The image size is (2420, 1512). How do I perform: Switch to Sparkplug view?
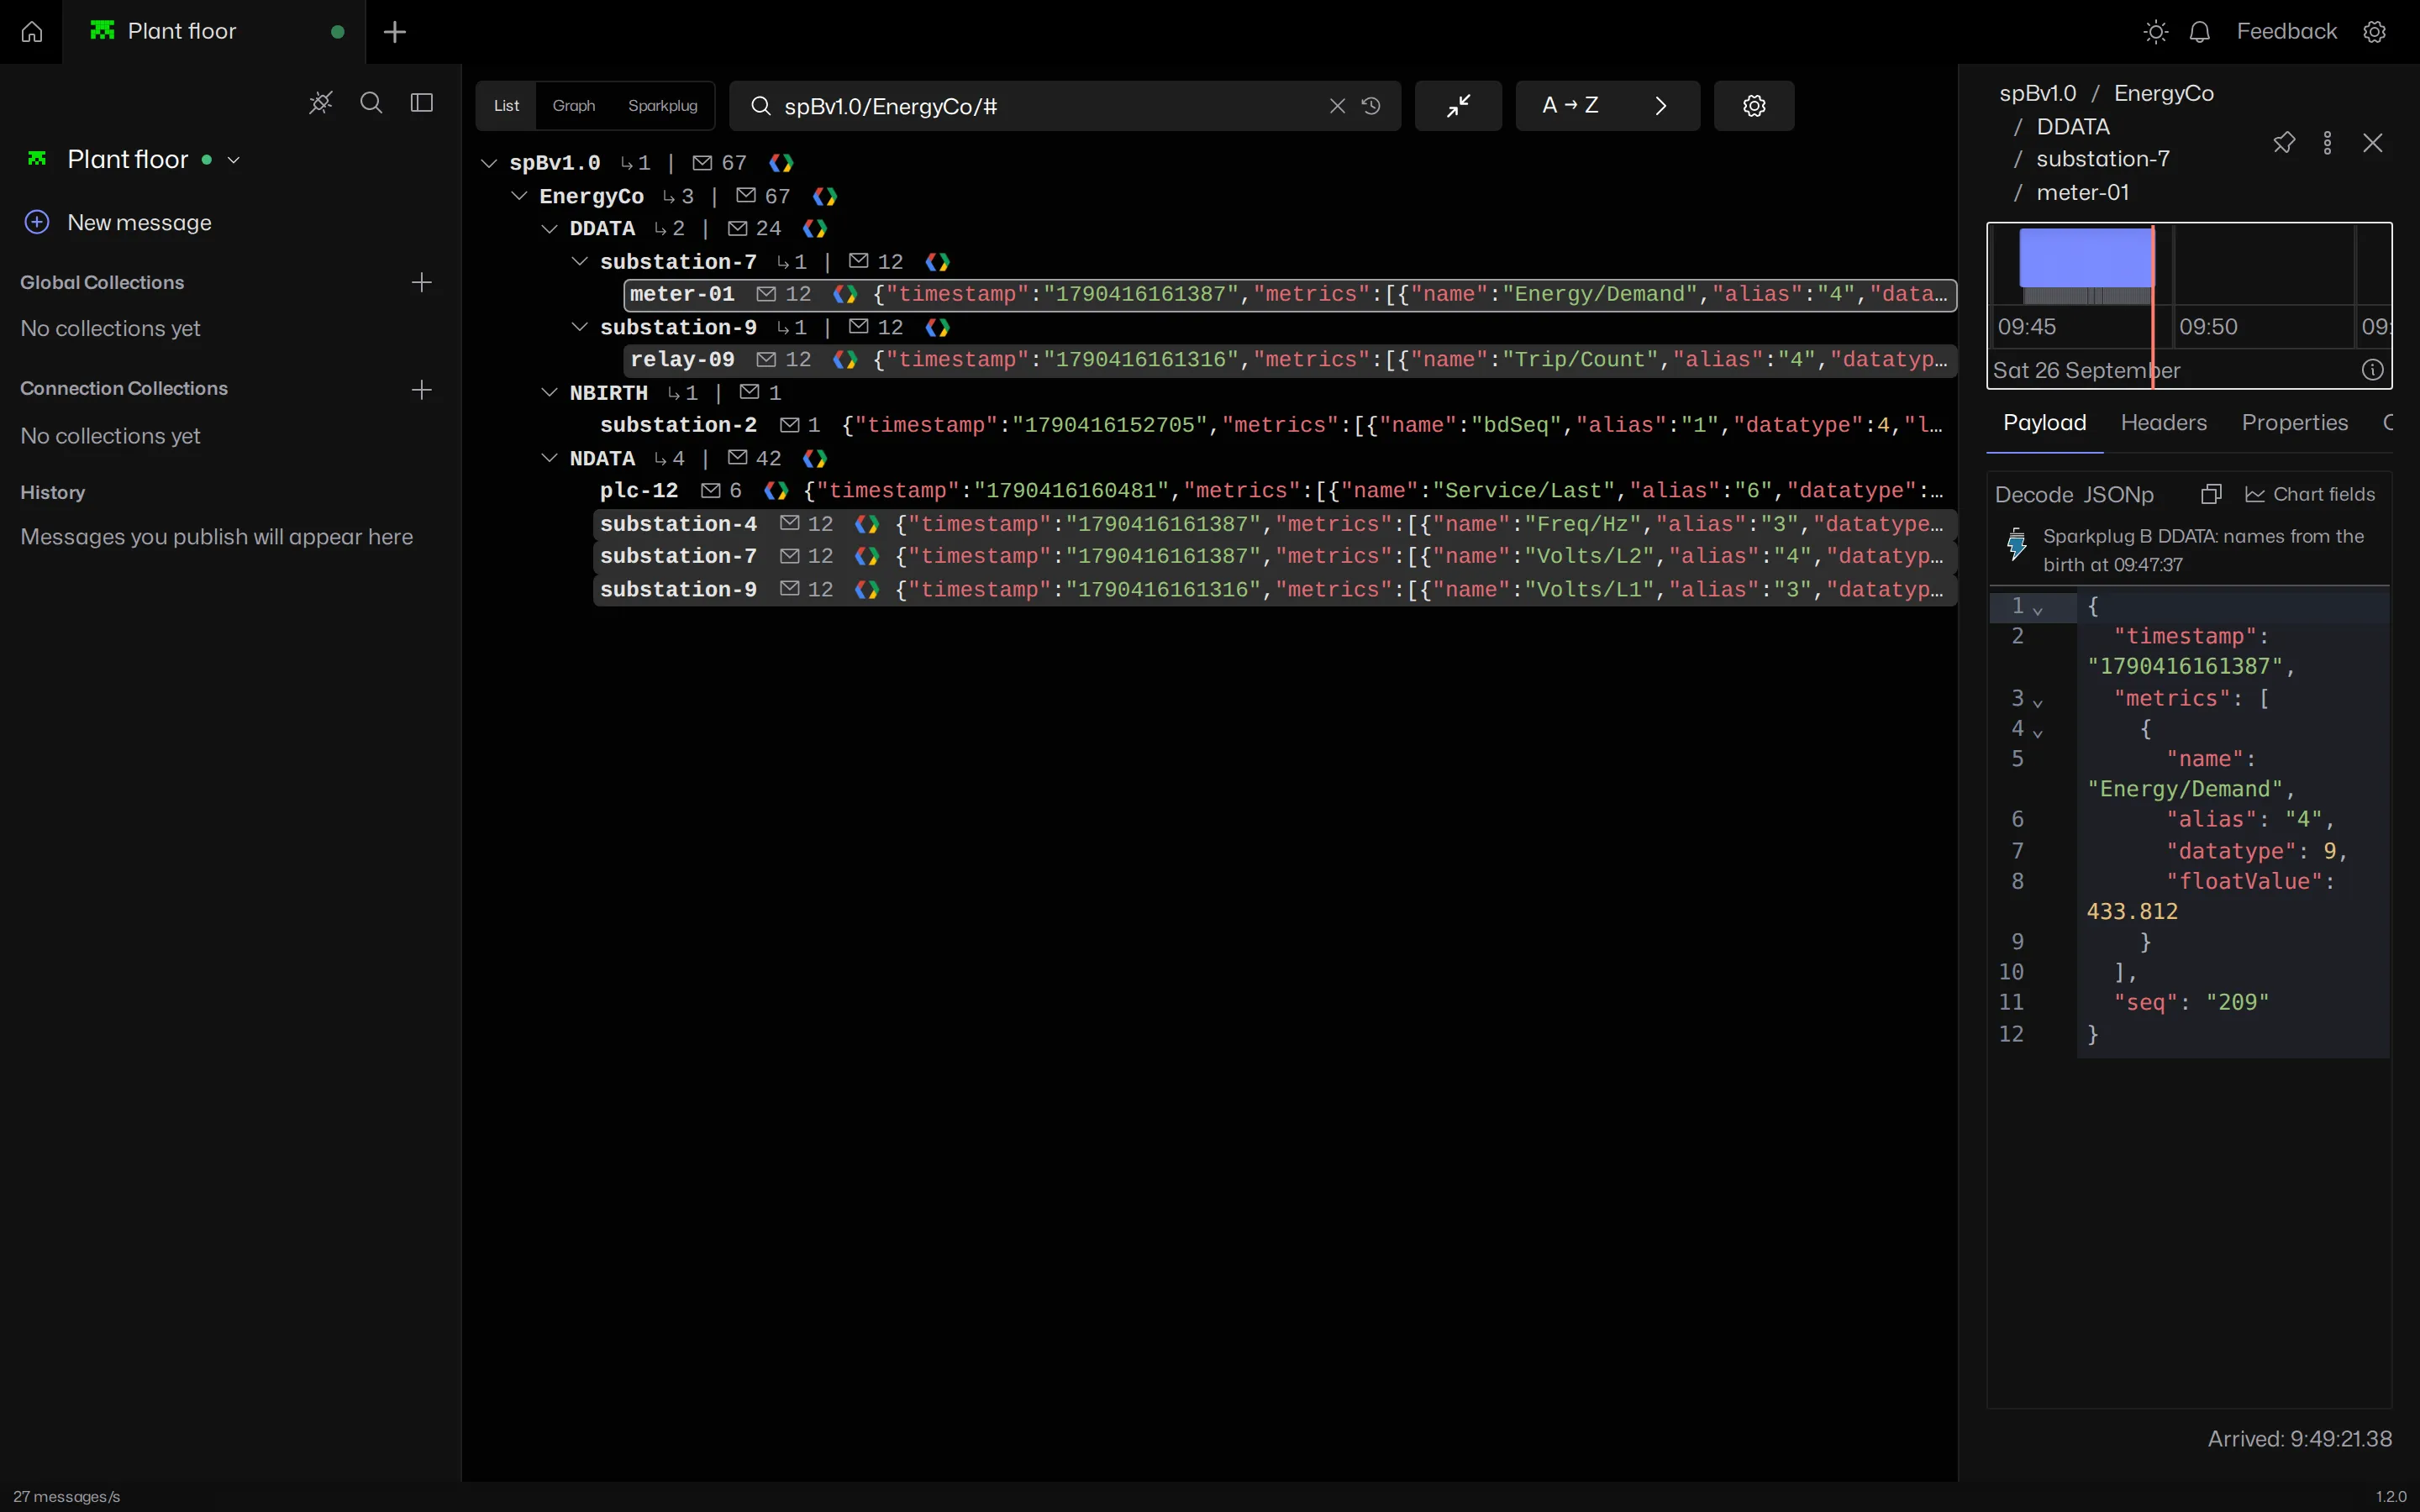pos(663,106)
